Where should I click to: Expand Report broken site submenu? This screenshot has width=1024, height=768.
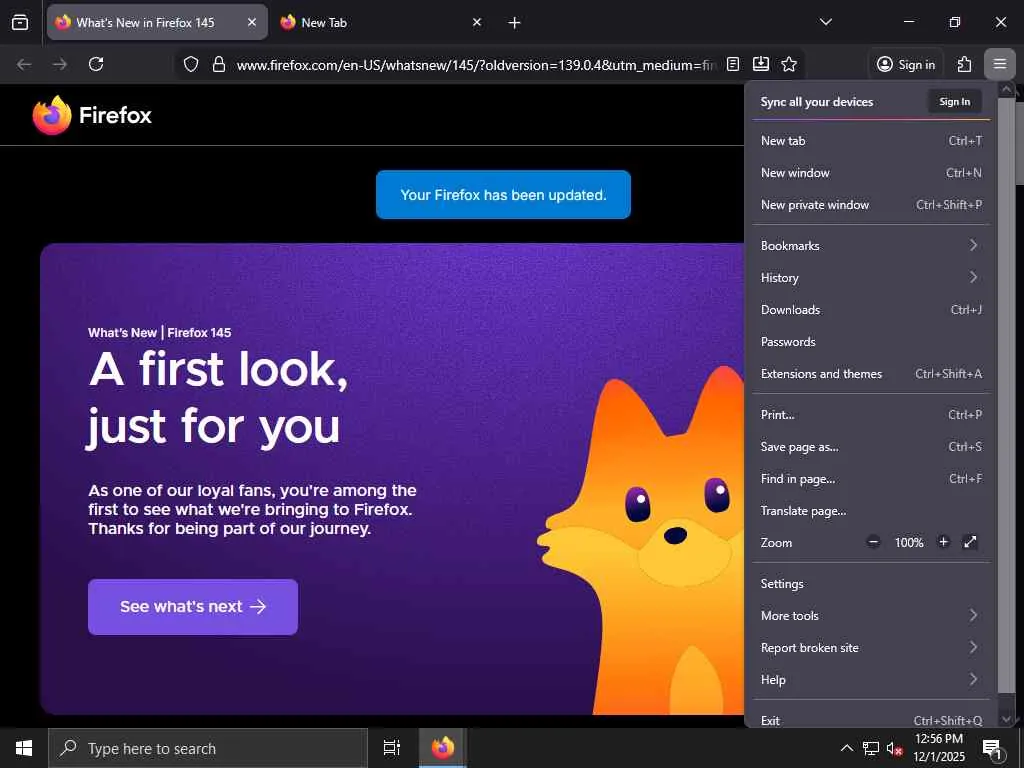click(x=871, y=647)
